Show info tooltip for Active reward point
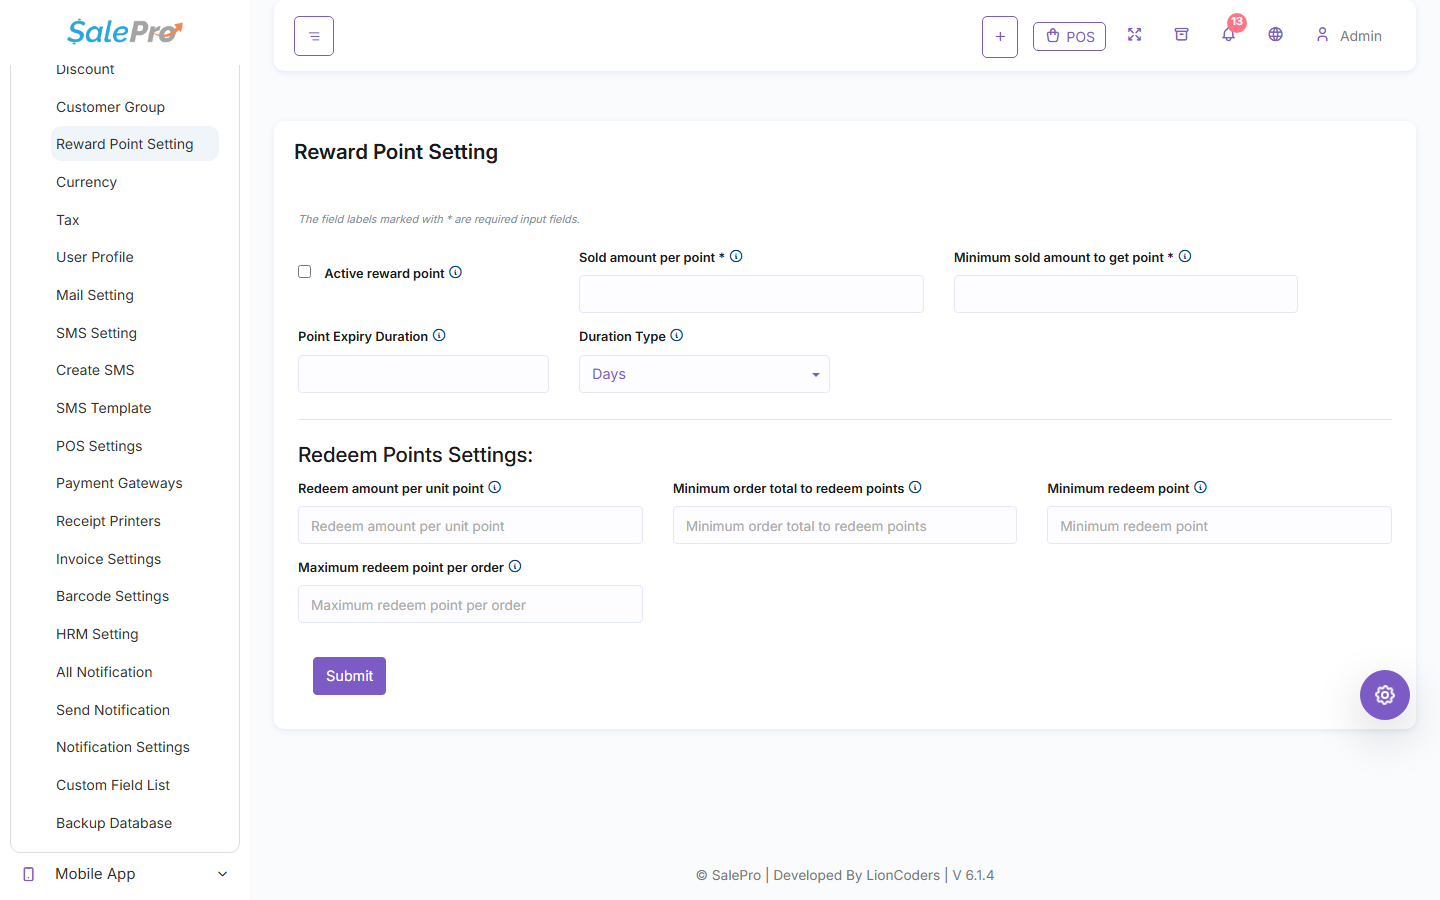The image size is (1440, 900). pos(455,272)
